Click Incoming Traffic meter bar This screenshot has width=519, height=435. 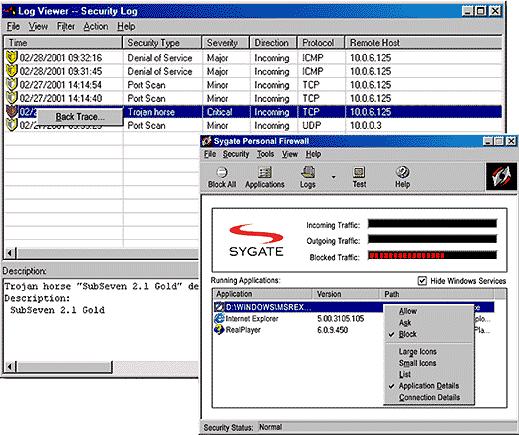click(432, 223)
